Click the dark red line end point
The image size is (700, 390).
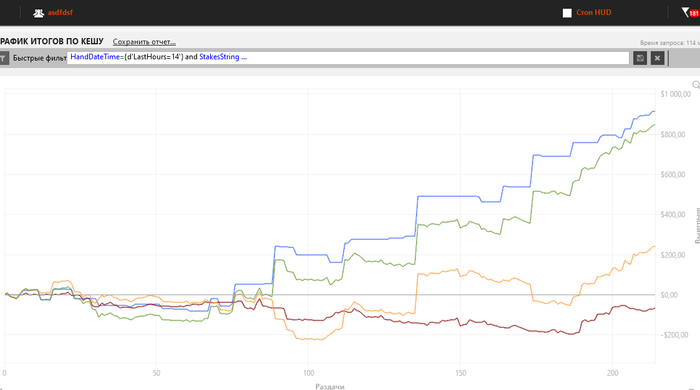pos(654,308)
